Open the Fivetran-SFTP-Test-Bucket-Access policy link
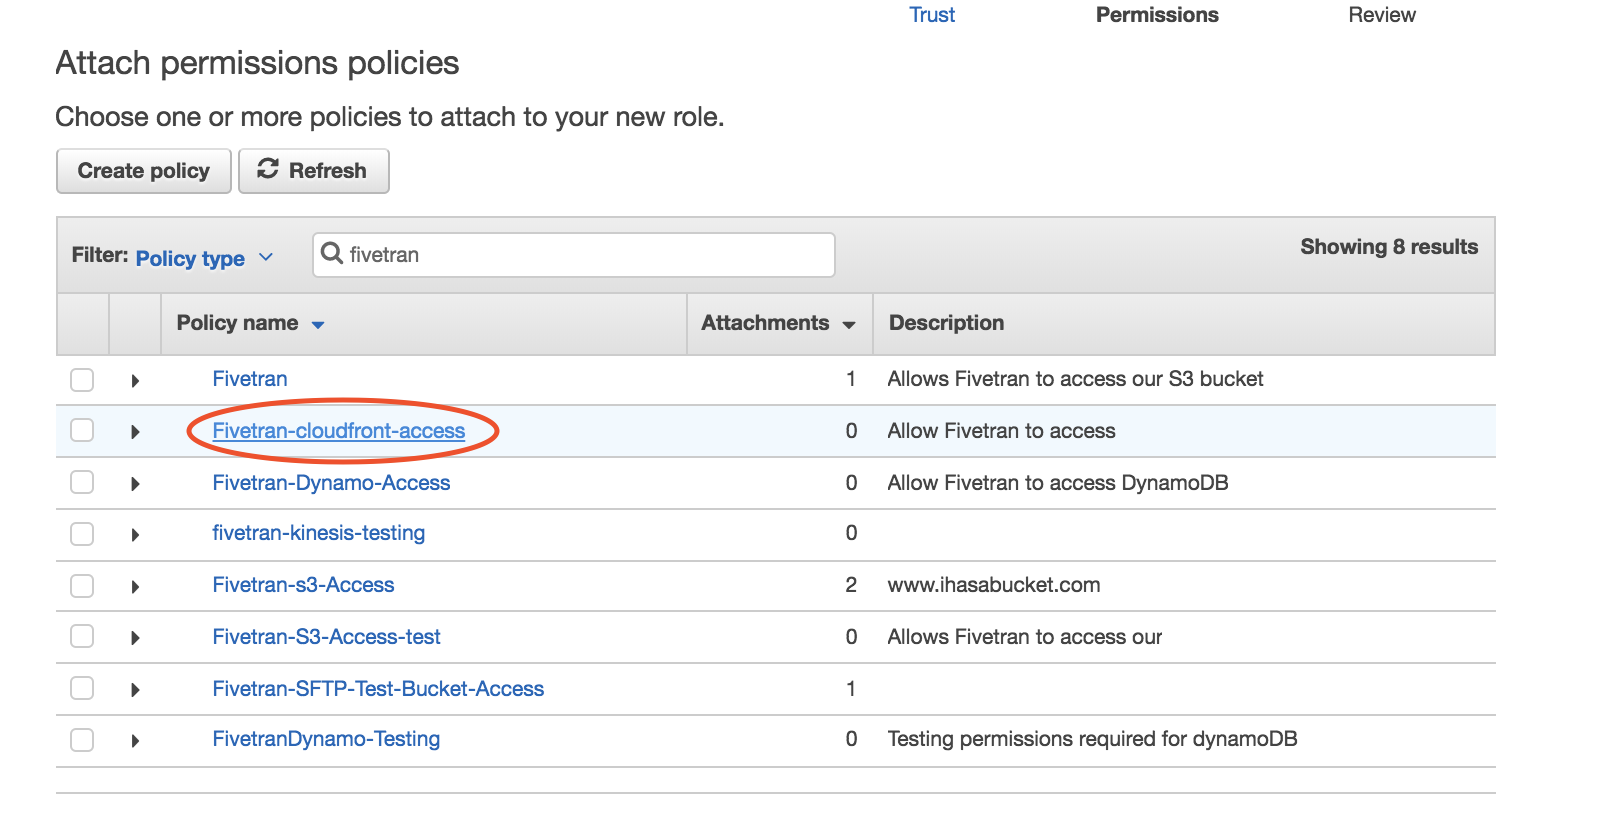The height and width of the screenshot is (840, 1606). pyautogui.click(x=378, y=689)
